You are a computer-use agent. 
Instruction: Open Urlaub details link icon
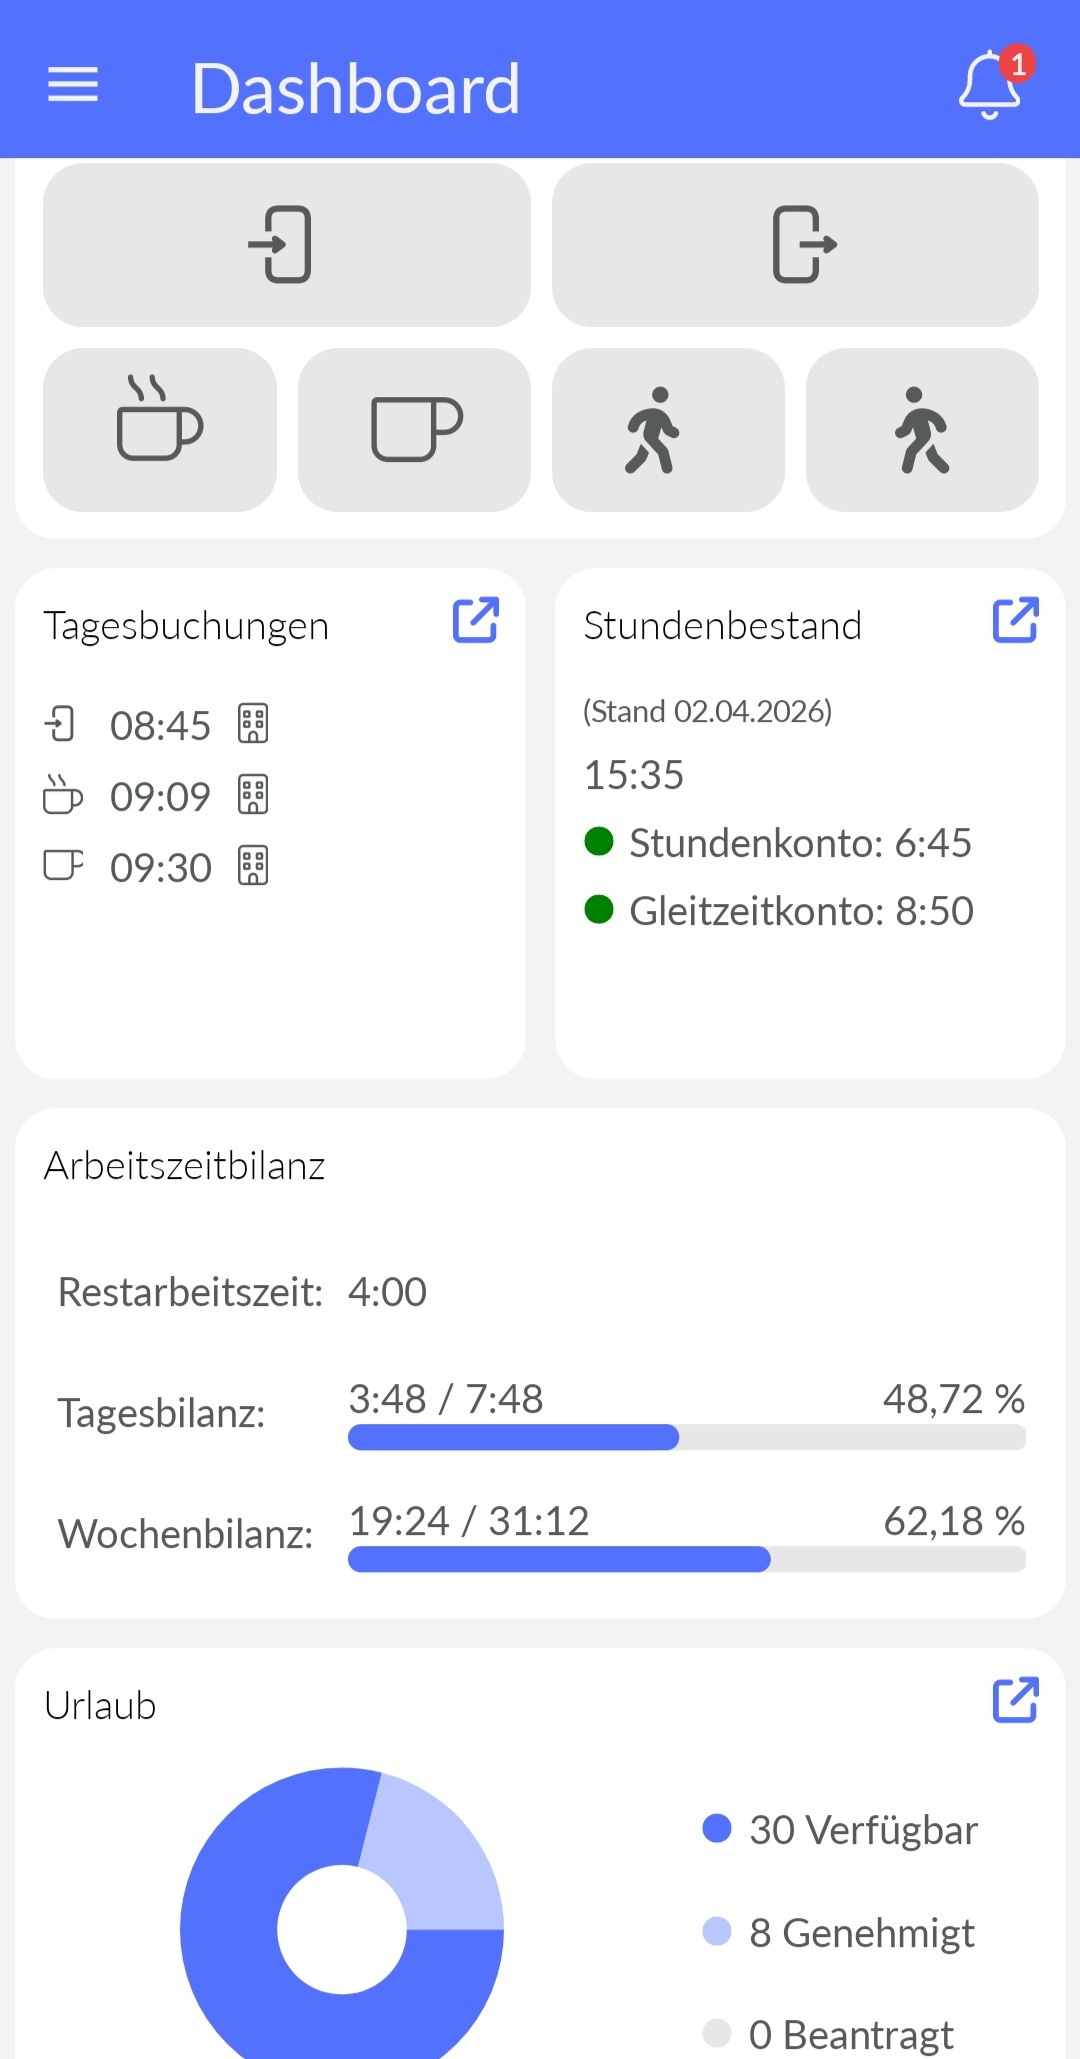coord(1015,1700)
